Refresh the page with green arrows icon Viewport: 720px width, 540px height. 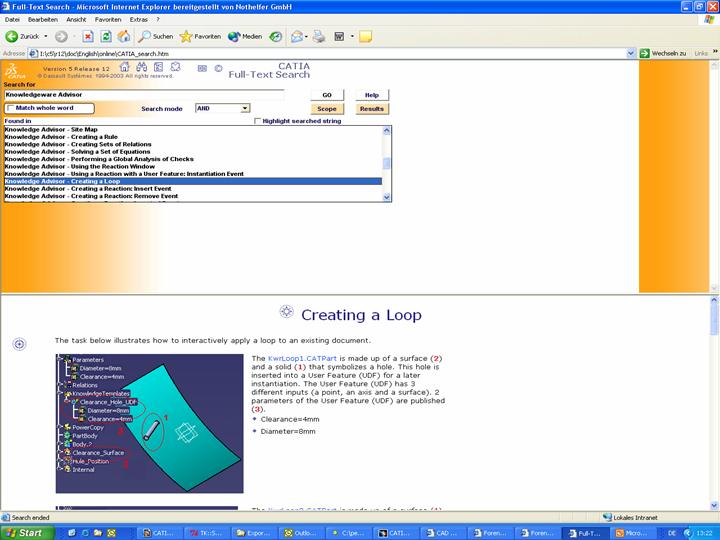pos(106,36)
